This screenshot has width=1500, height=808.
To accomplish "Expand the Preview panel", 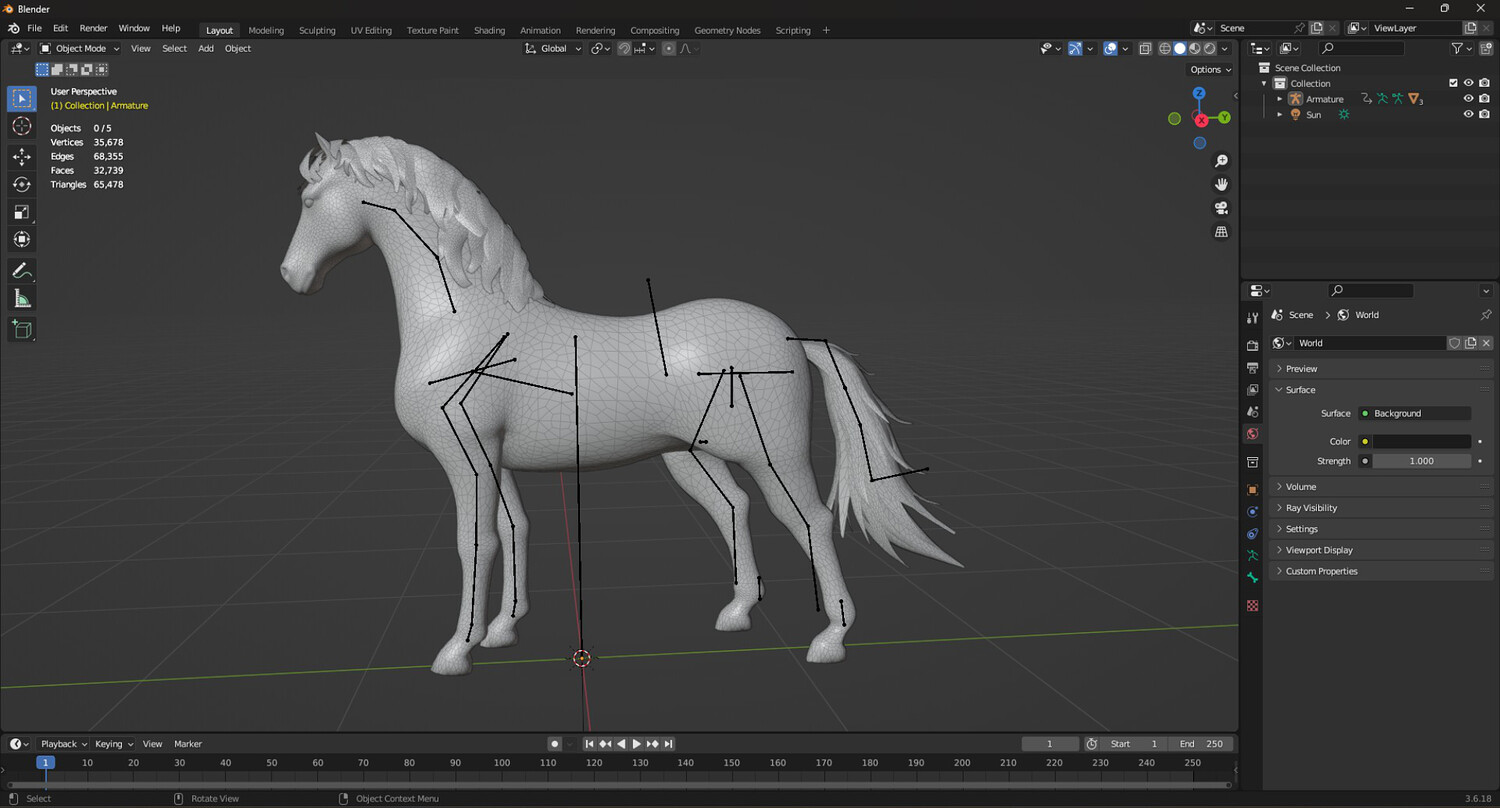I will (1380, 369).
